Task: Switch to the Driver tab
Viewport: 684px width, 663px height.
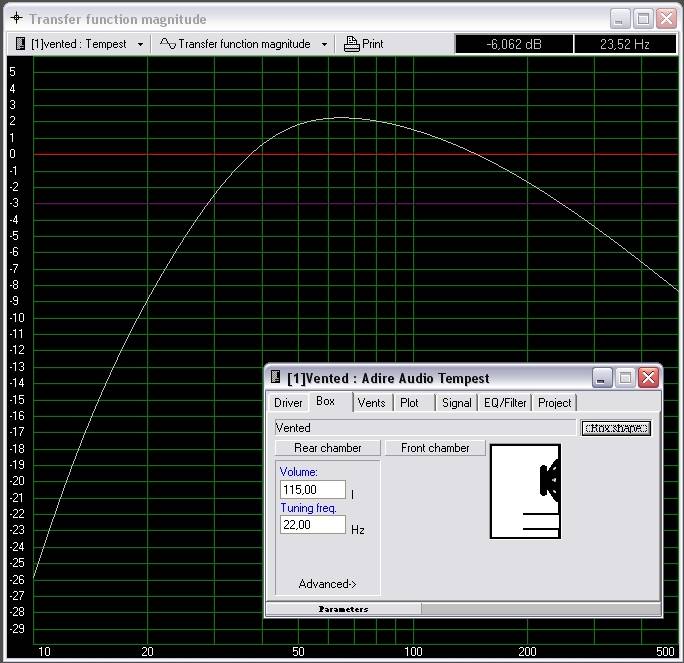Action: pyautogui.click(x=288, y=403)
